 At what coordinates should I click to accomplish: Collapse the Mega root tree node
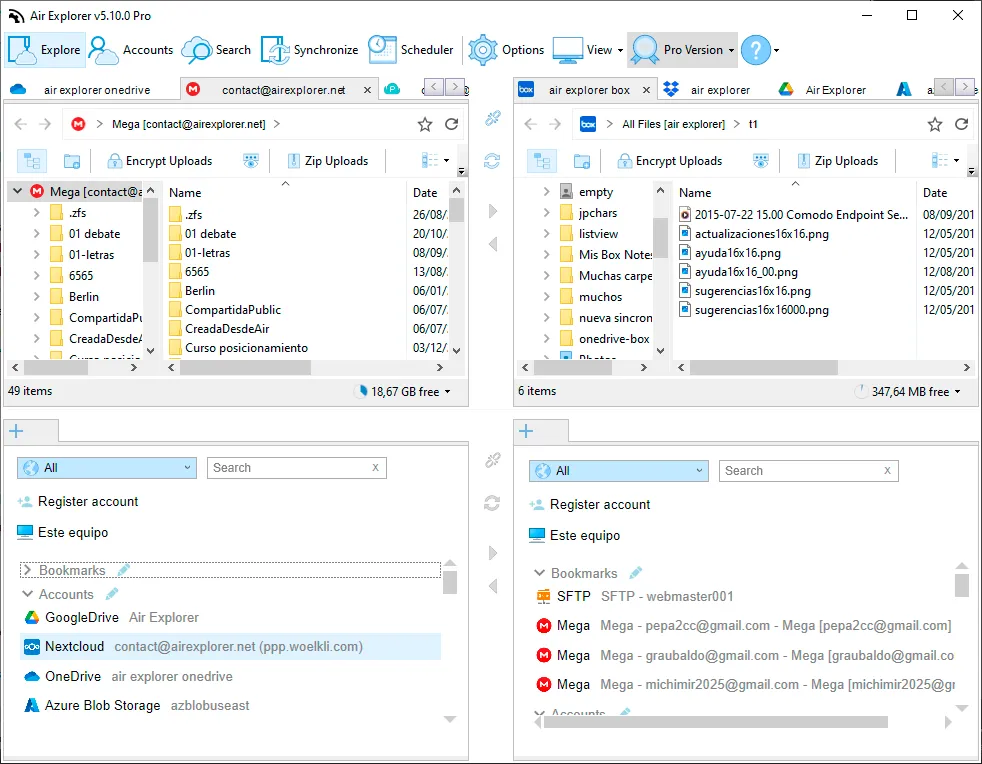[18, 191]
